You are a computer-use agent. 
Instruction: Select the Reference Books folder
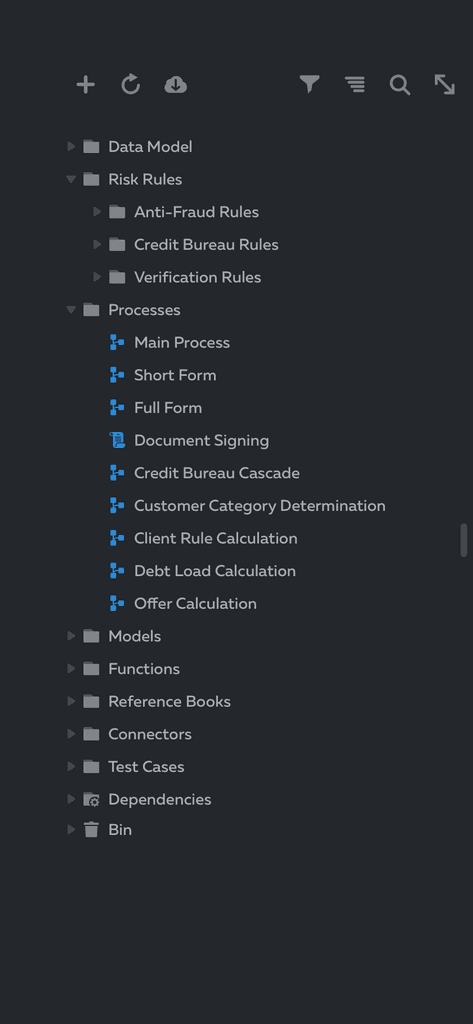(169, 701)
